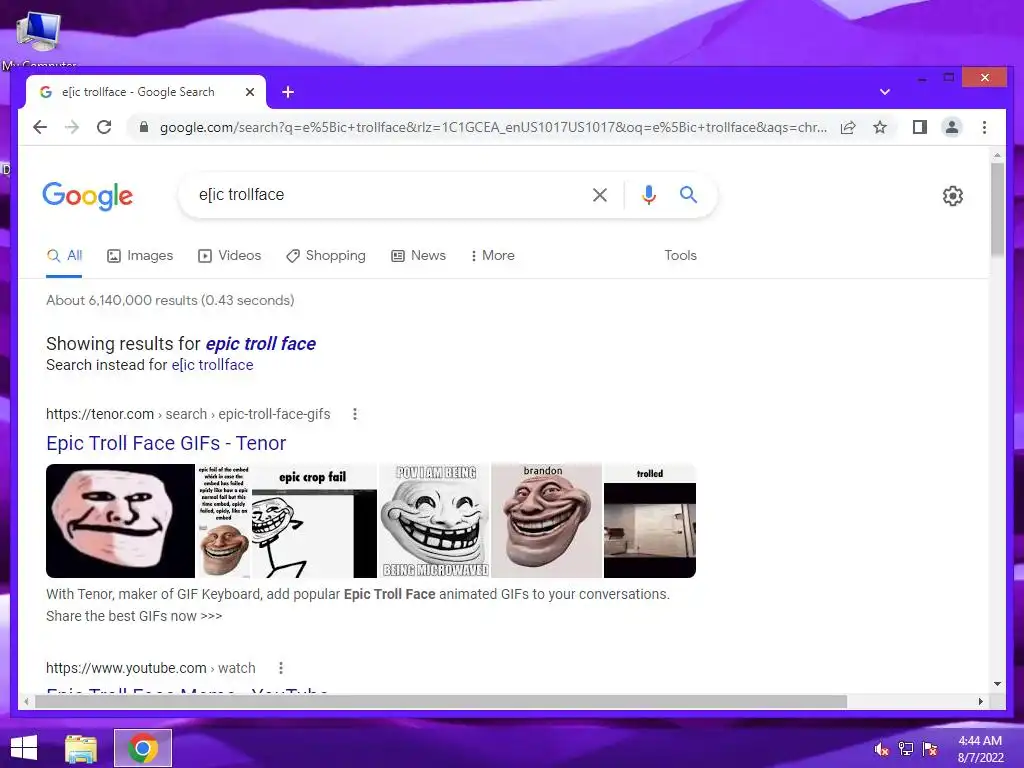Close the e[ic trollface tab
Image resolution: width=1024 pixels, height=768 pixels.
249,92
